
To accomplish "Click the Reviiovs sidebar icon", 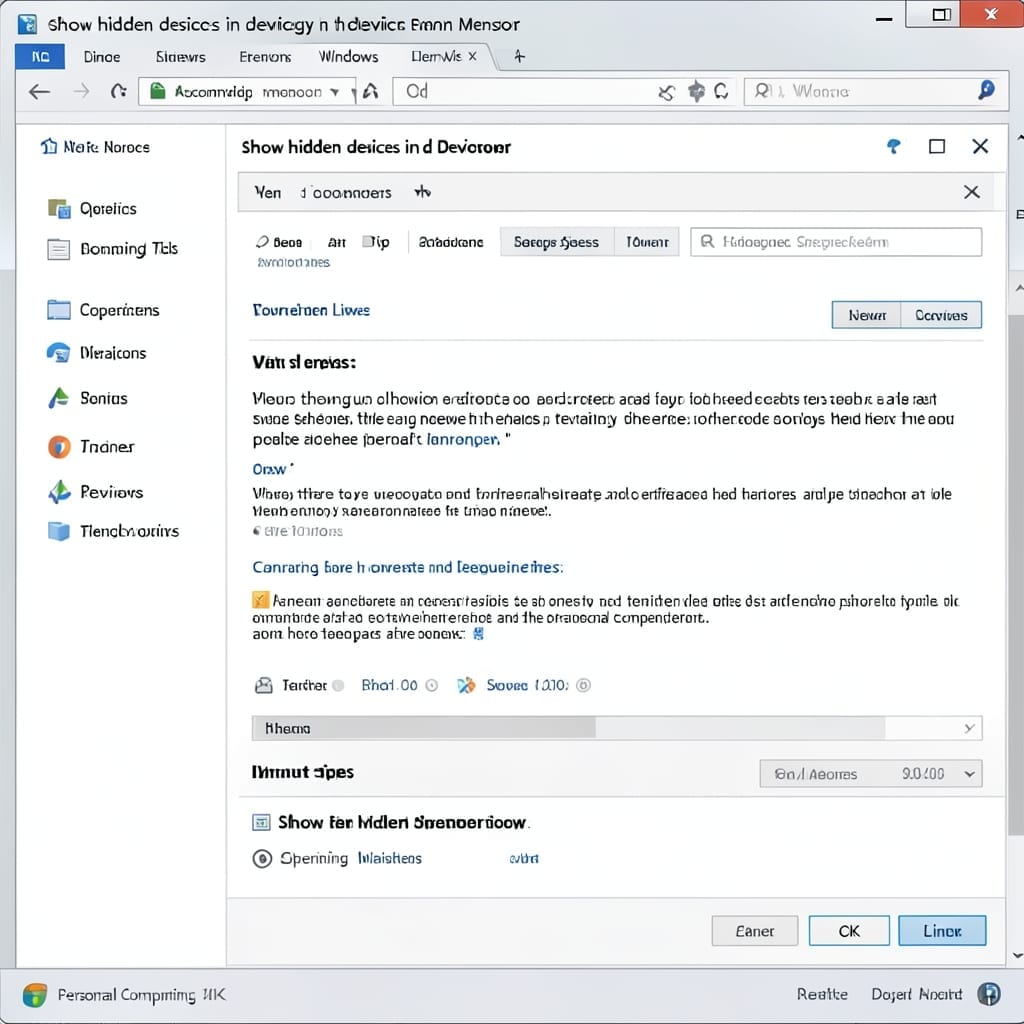I will (x=59, y=492).
